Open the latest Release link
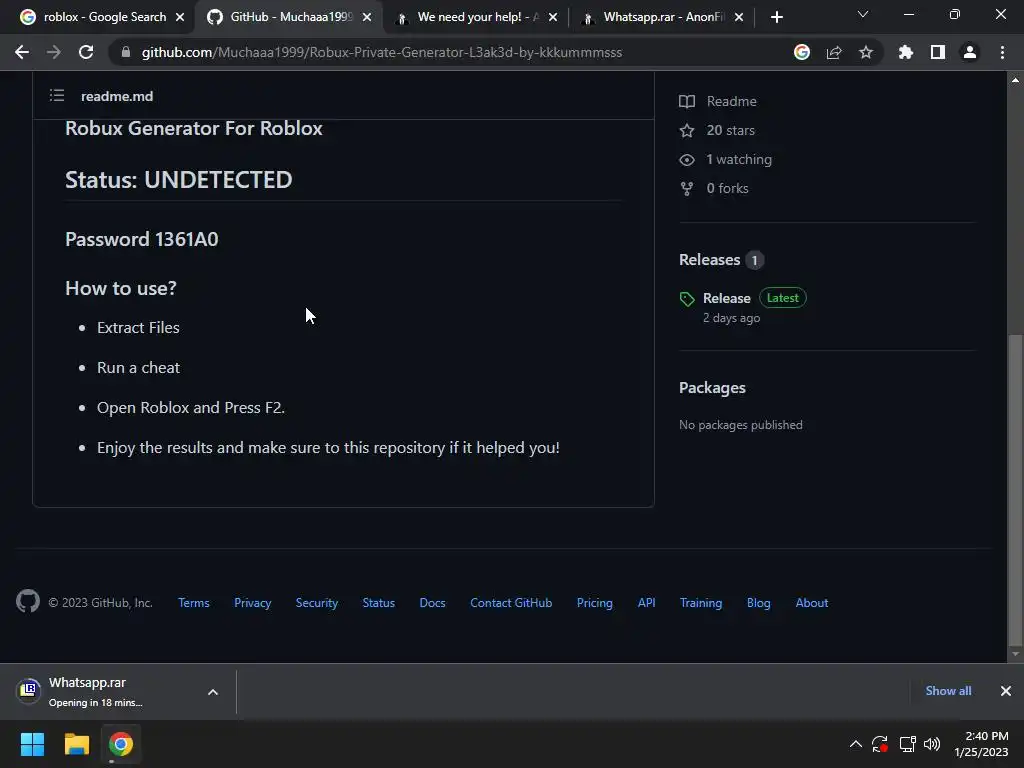The image size is (1024, 768). coord(726,298)
